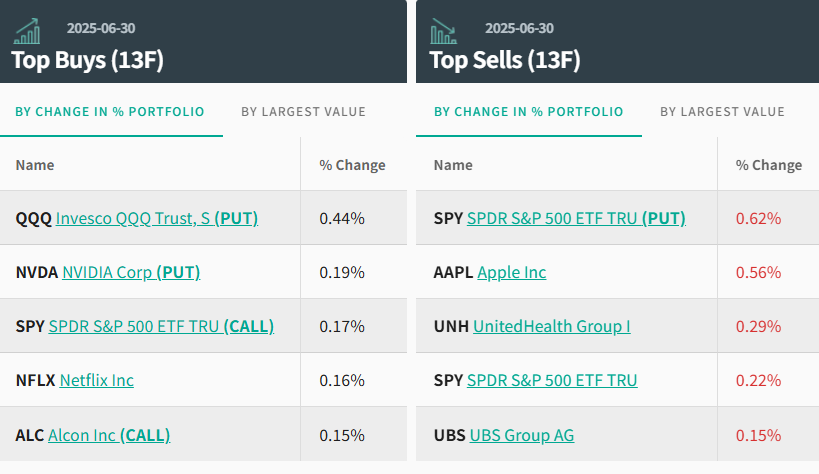Switch Top Sells to 'By Largest Value' tab
The width and height of the screenshot is (819, 474).
(722, 112)
